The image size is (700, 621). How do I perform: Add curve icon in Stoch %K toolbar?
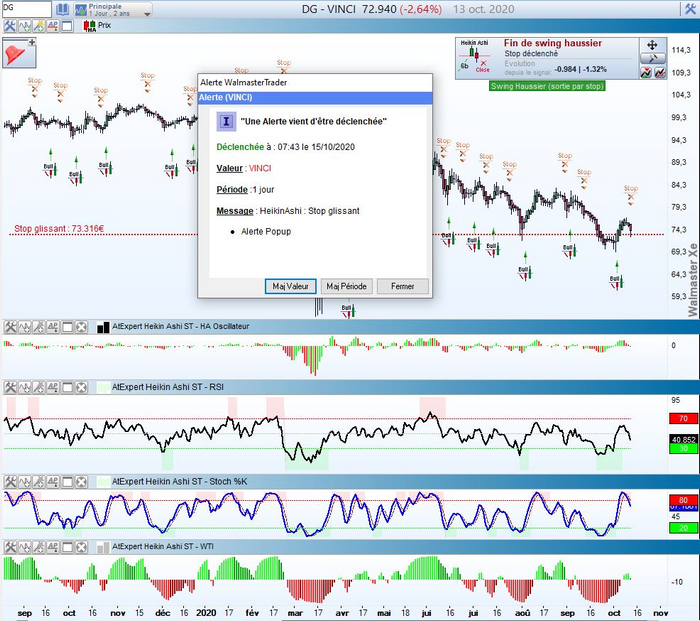24,482
